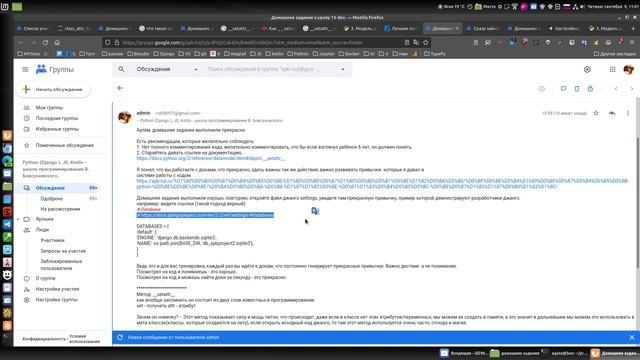Open О группе in sidebar
This screenshot has width=640, height=360.
(45, 278)
